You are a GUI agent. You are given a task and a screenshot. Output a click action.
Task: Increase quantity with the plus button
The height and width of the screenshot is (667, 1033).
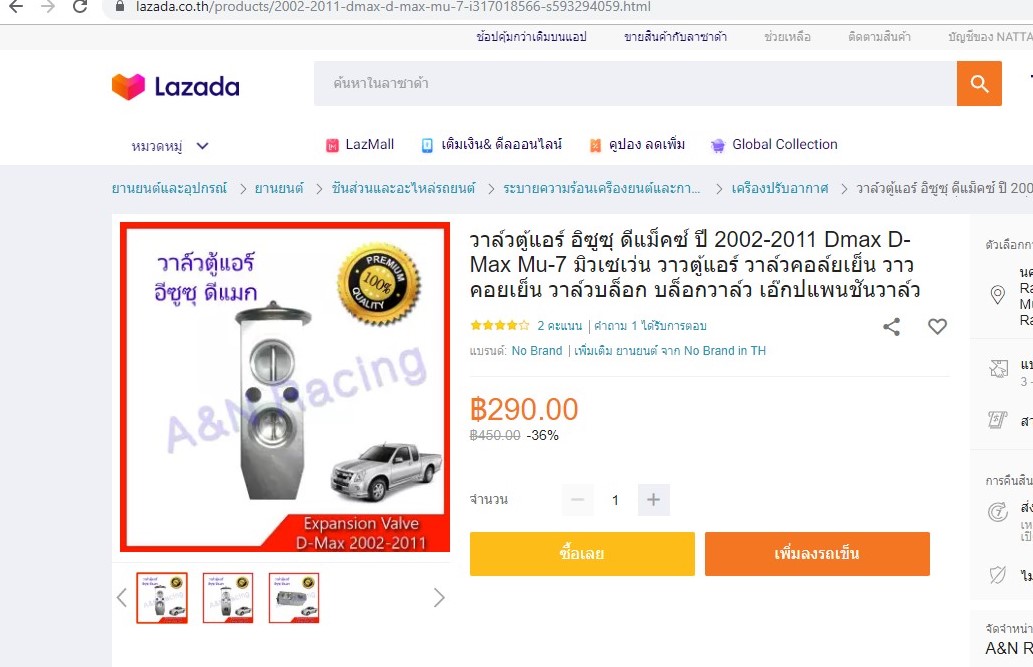654,500
